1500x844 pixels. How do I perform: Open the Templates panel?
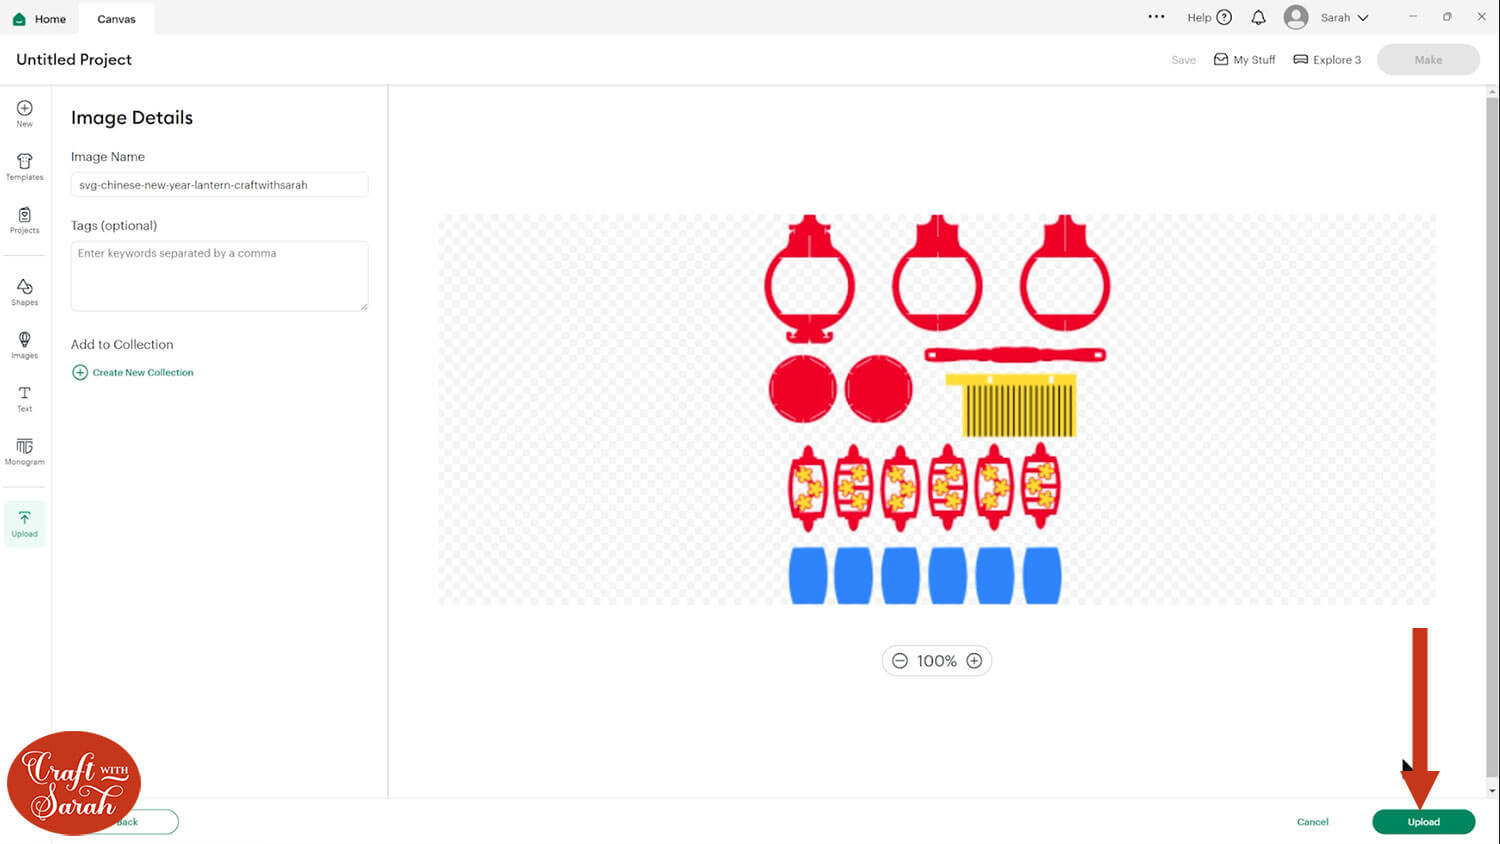pyautogui.click(x=24, y=167)
